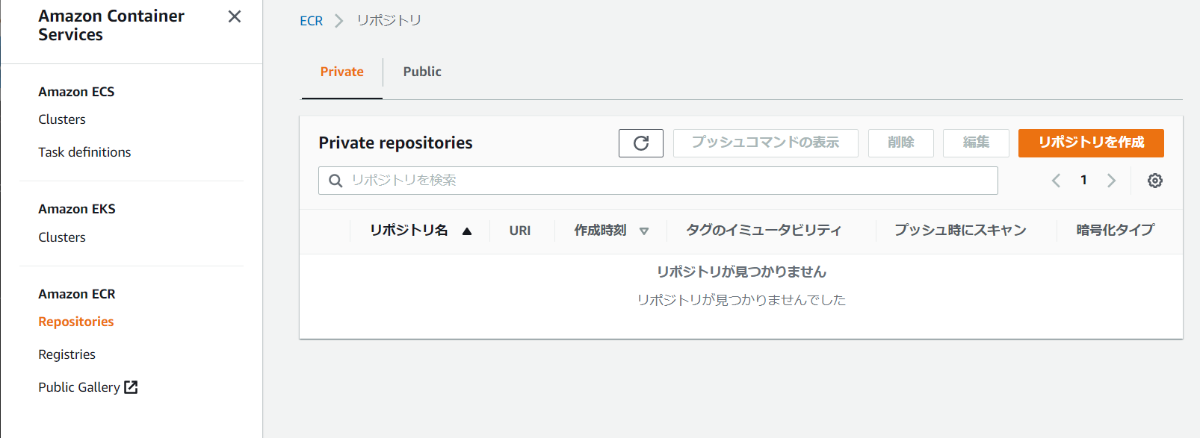Image resolution: width=1200 pixels, height=438 pixels.
Task: Click the search magnifier icon
Action: 335,181
